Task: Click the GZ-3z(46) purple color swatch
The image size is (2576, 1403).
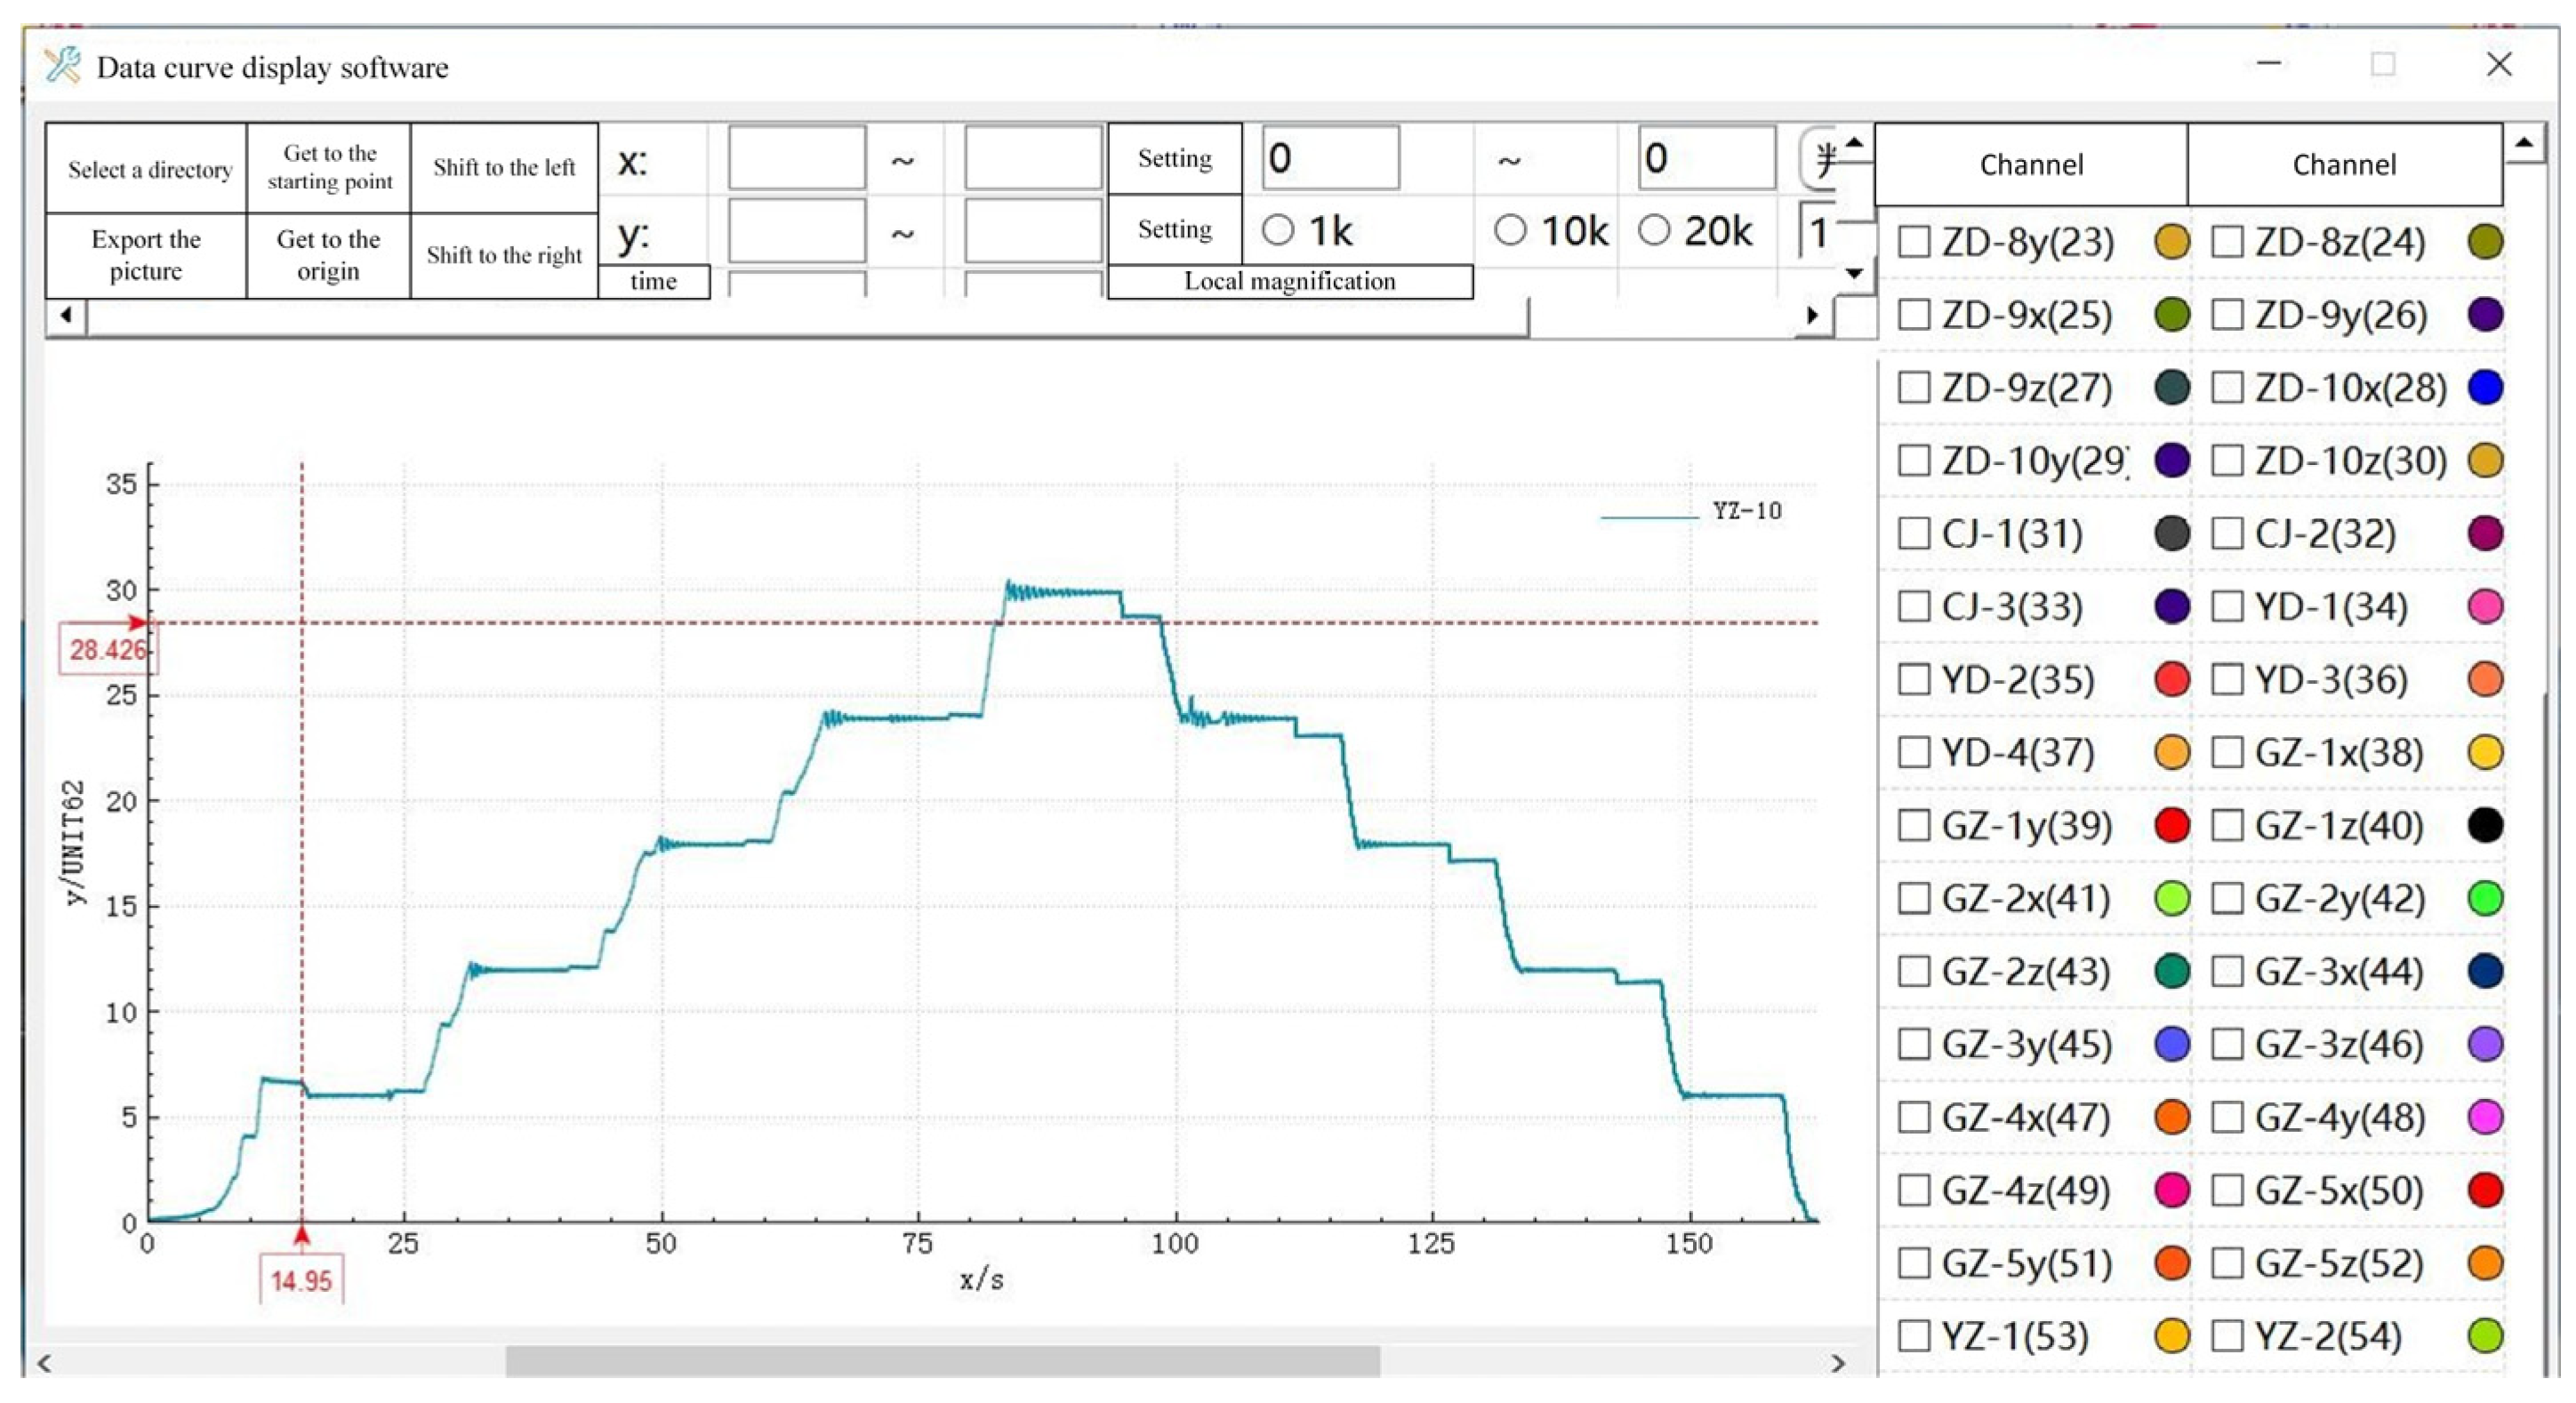Action: point(2485,1045)
